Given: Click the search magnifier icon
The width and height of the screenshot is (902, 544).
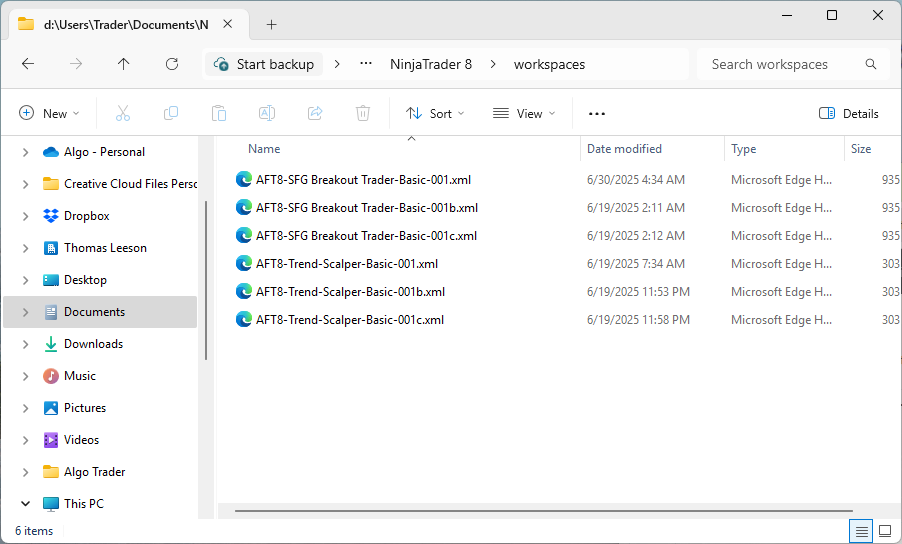Looking at the screenshot, I should (871, 64).
